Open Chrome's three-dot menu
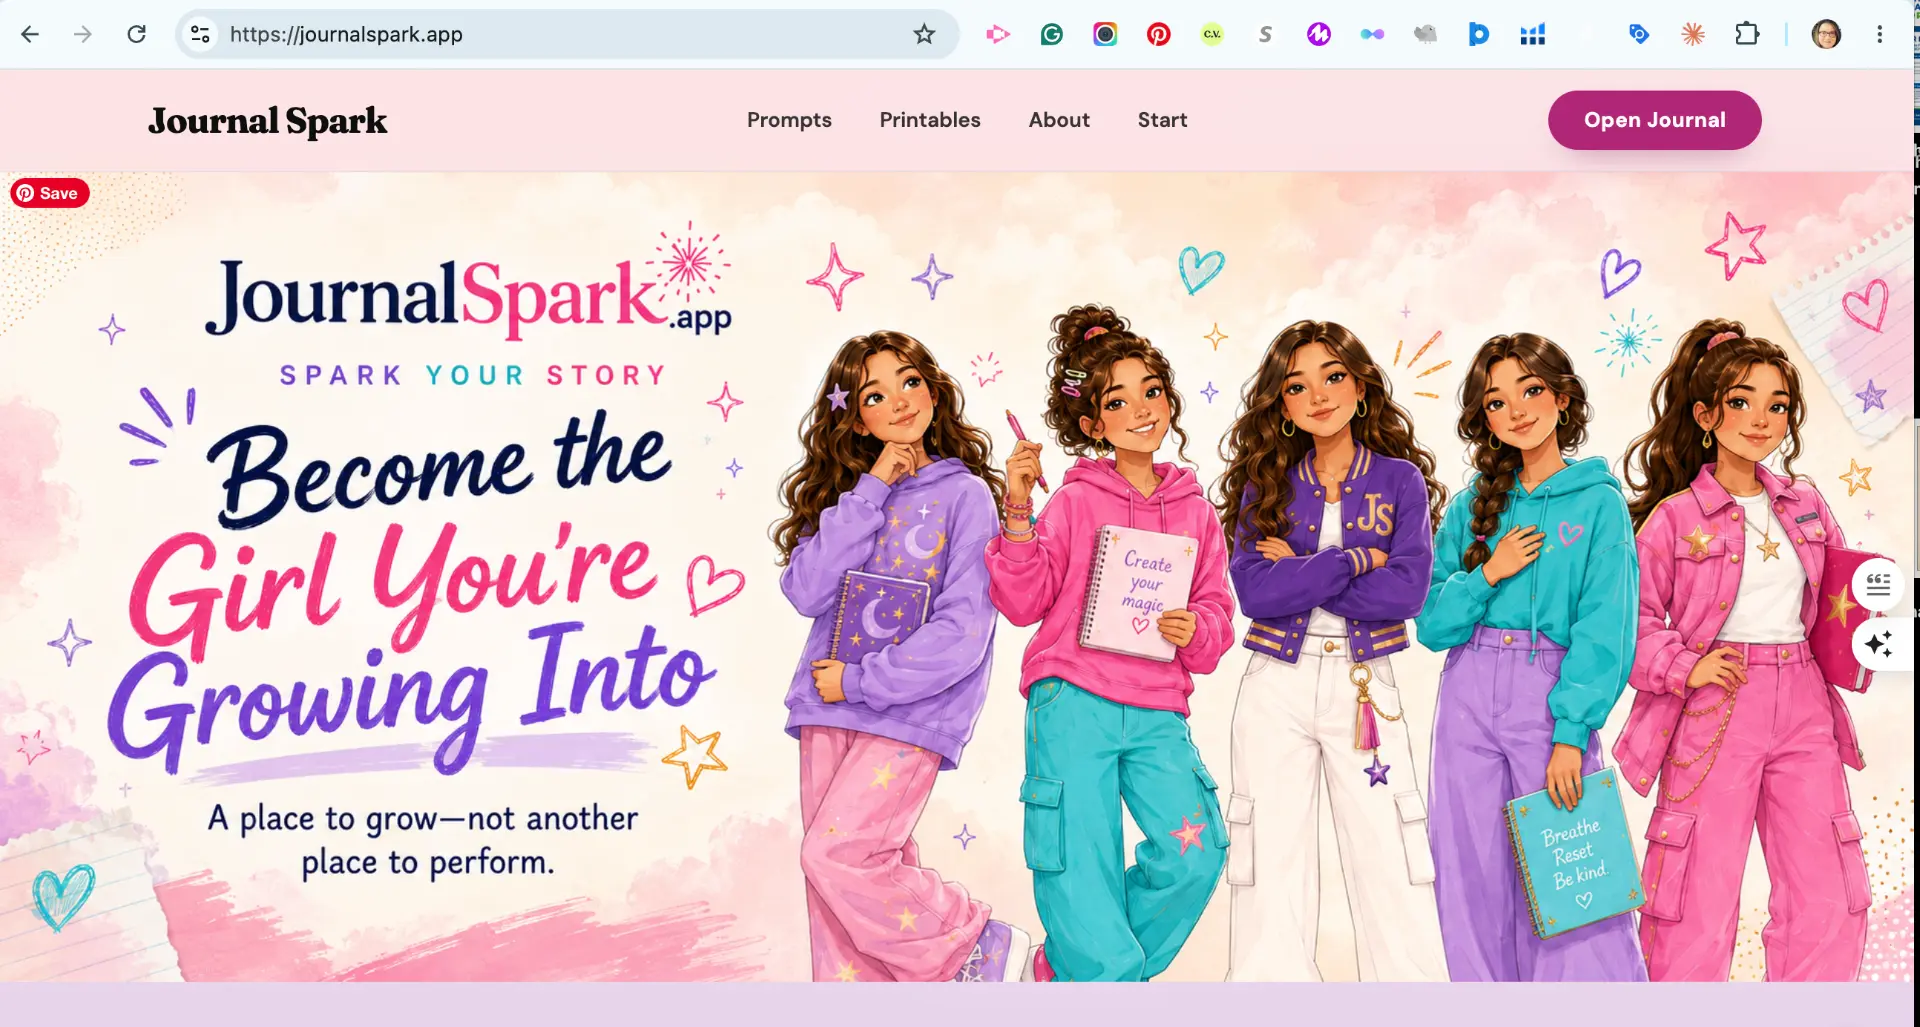The width and height of the screenshot is (1920, 1027). (1879, 34)
